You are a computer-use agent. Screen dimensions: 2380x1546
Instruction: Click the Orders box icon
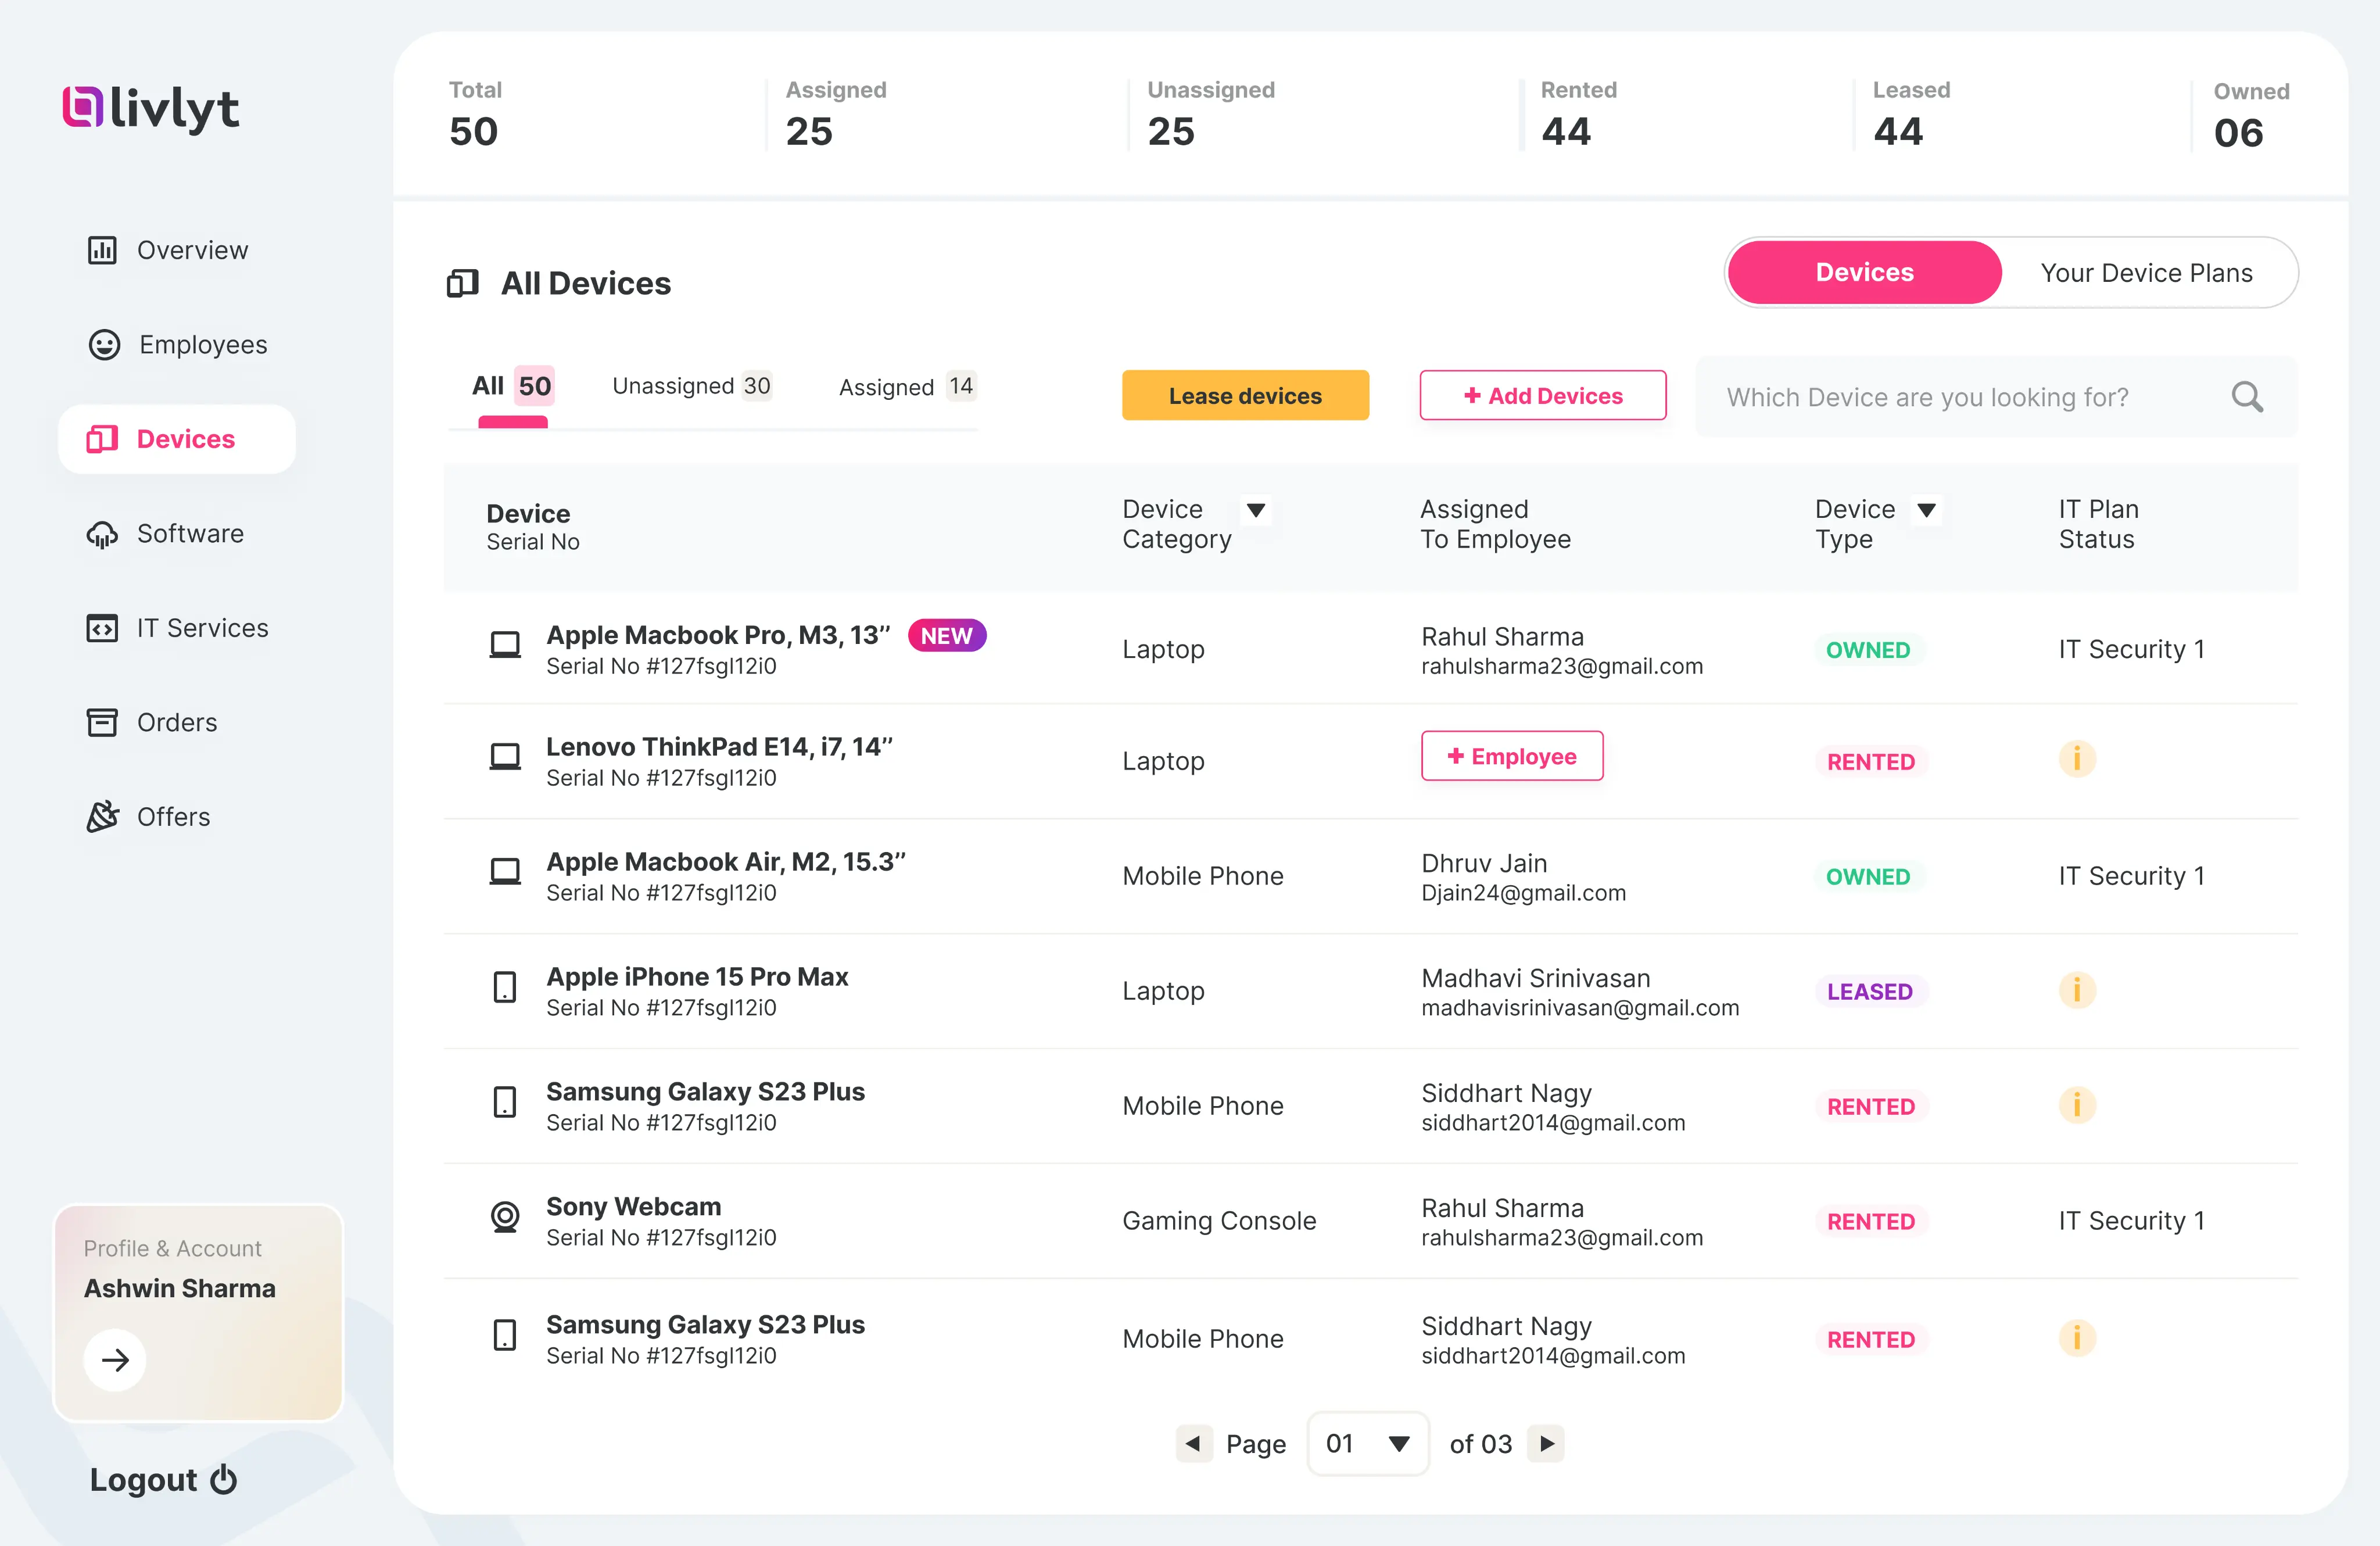click(x=102, y=722)
